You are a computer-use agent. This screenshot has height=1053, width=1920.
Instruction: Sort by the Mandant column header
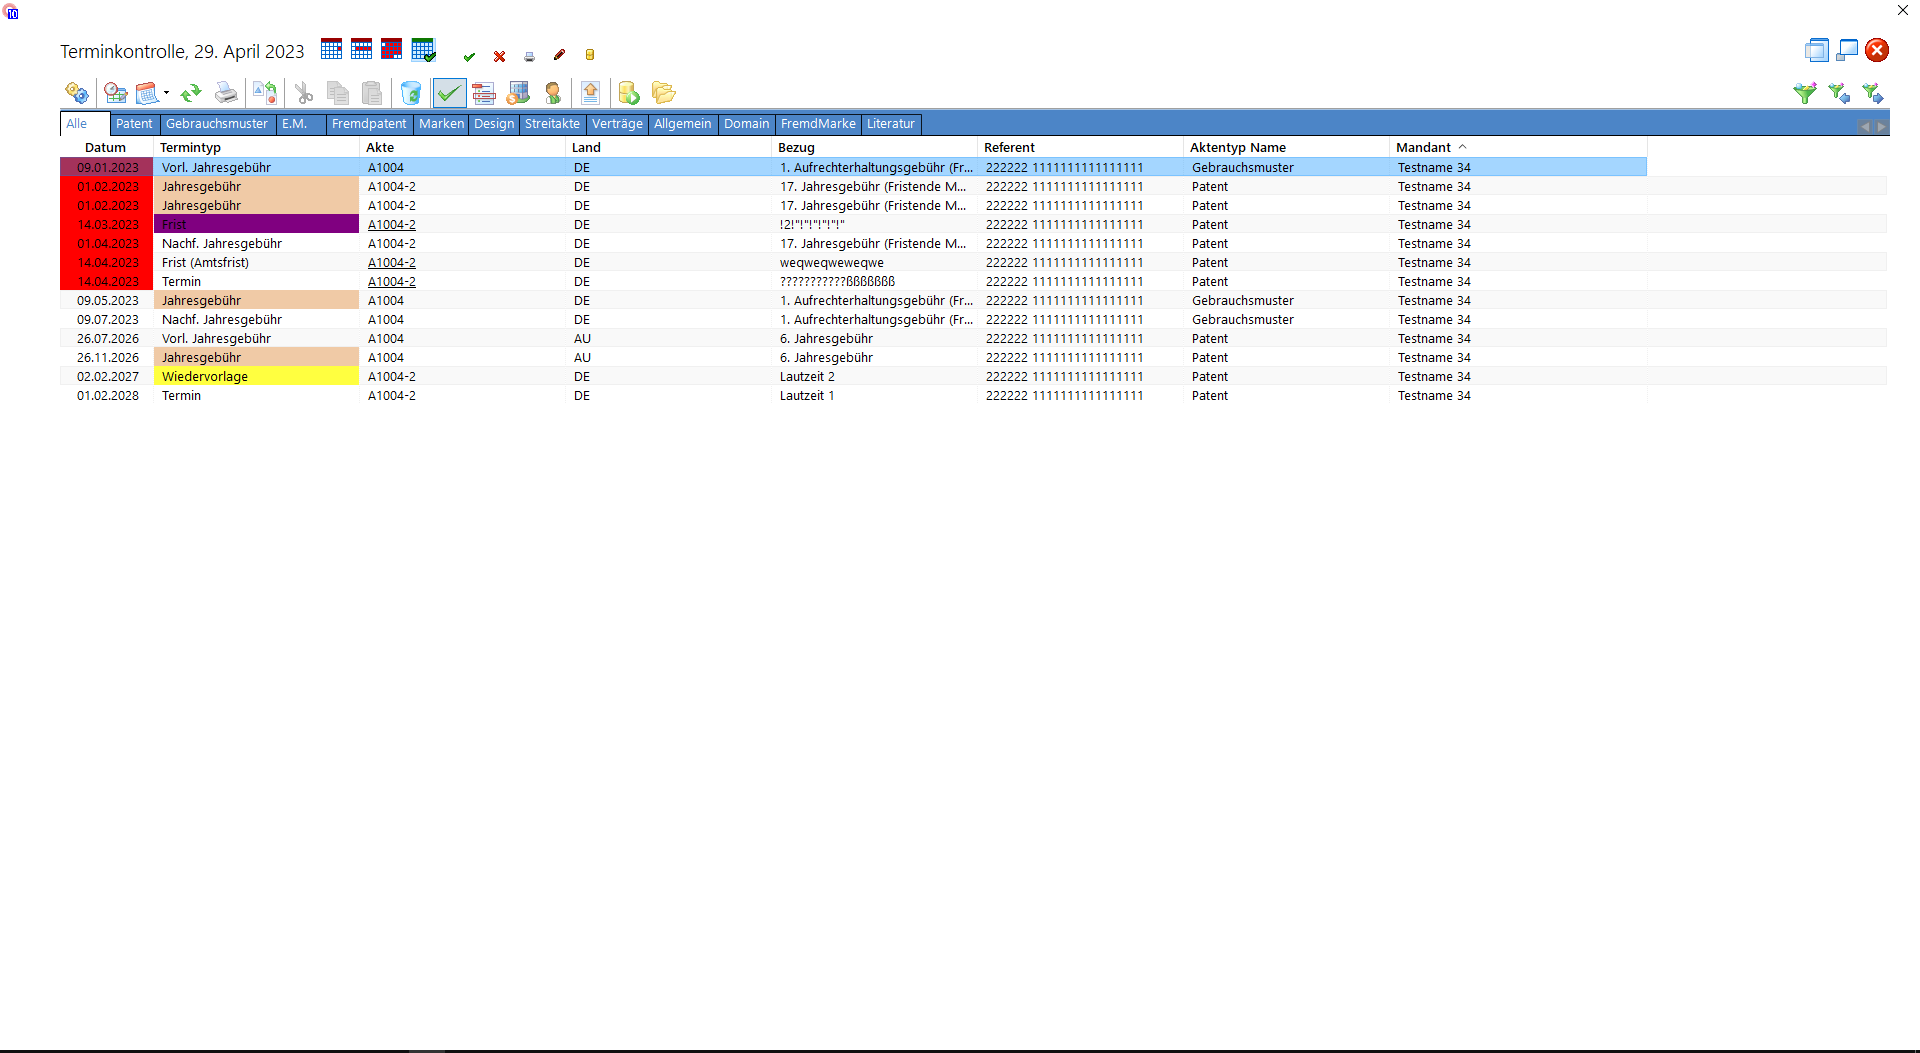1518,148
